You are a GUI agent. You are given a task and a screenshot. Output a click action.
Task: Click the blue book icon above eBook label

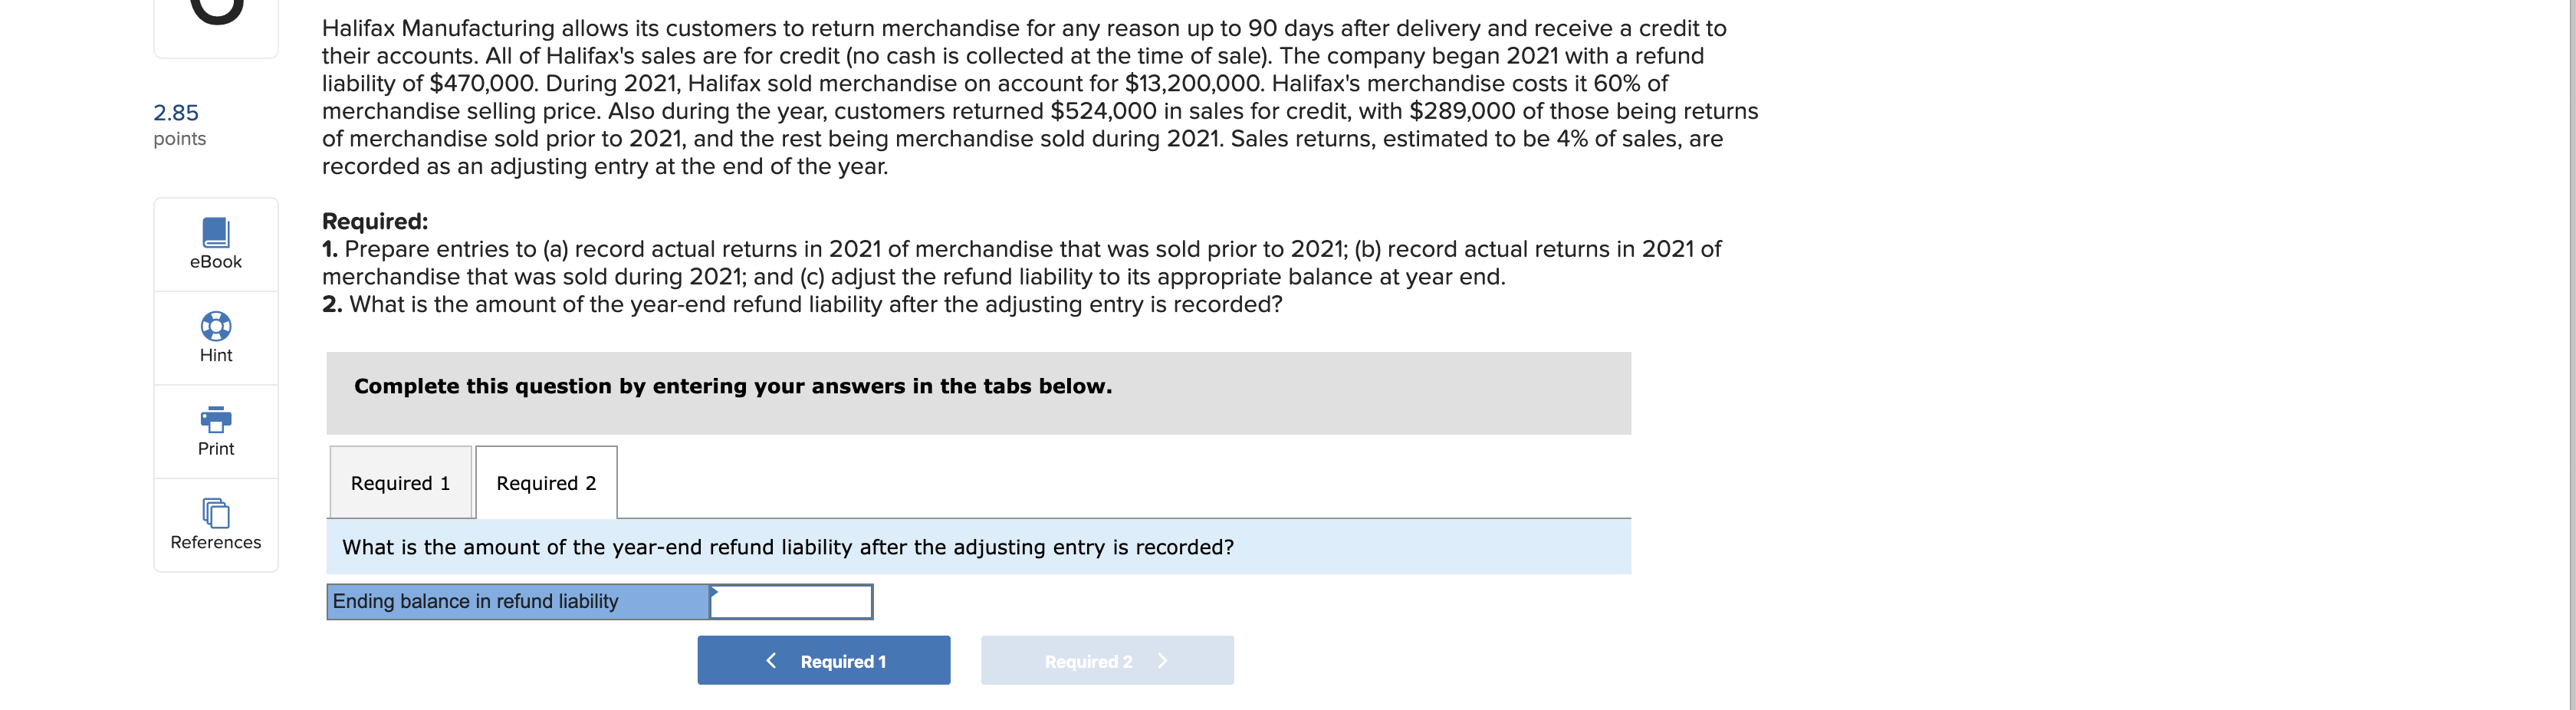(x=215, y=233)
